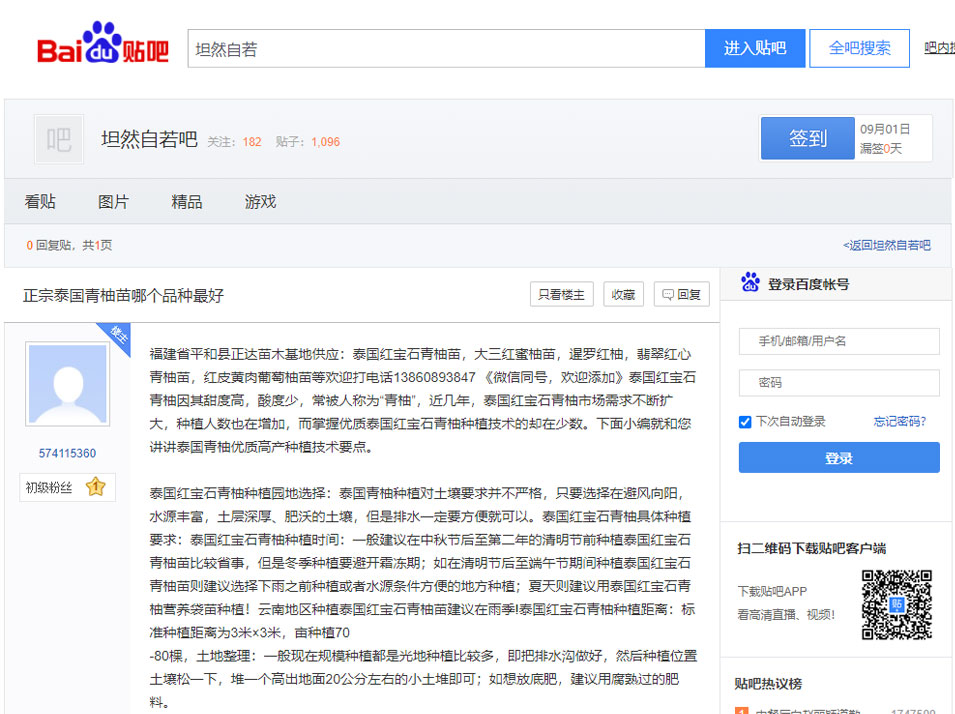This screenshot has width=955, height=714.
Task: Click the post title 正宗泰国青柚苗哪个品种最好
Action: 124,295
